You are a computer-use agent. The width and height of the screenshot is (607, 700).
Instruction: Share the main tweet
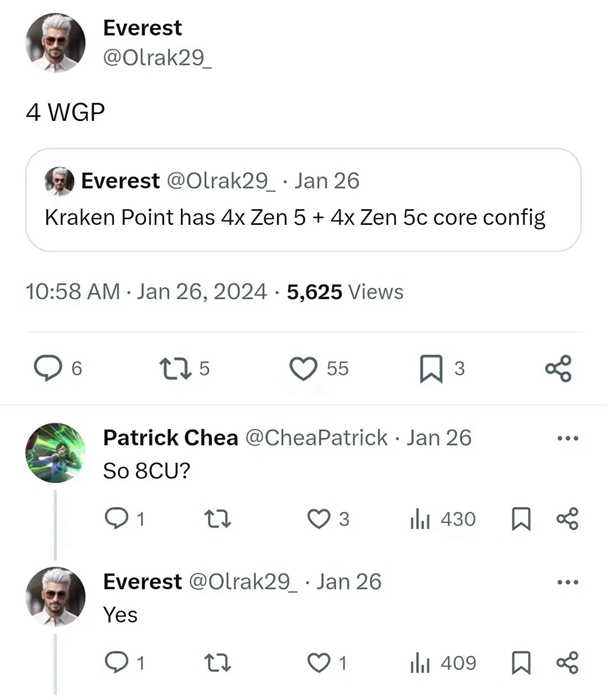click(558, 369)
